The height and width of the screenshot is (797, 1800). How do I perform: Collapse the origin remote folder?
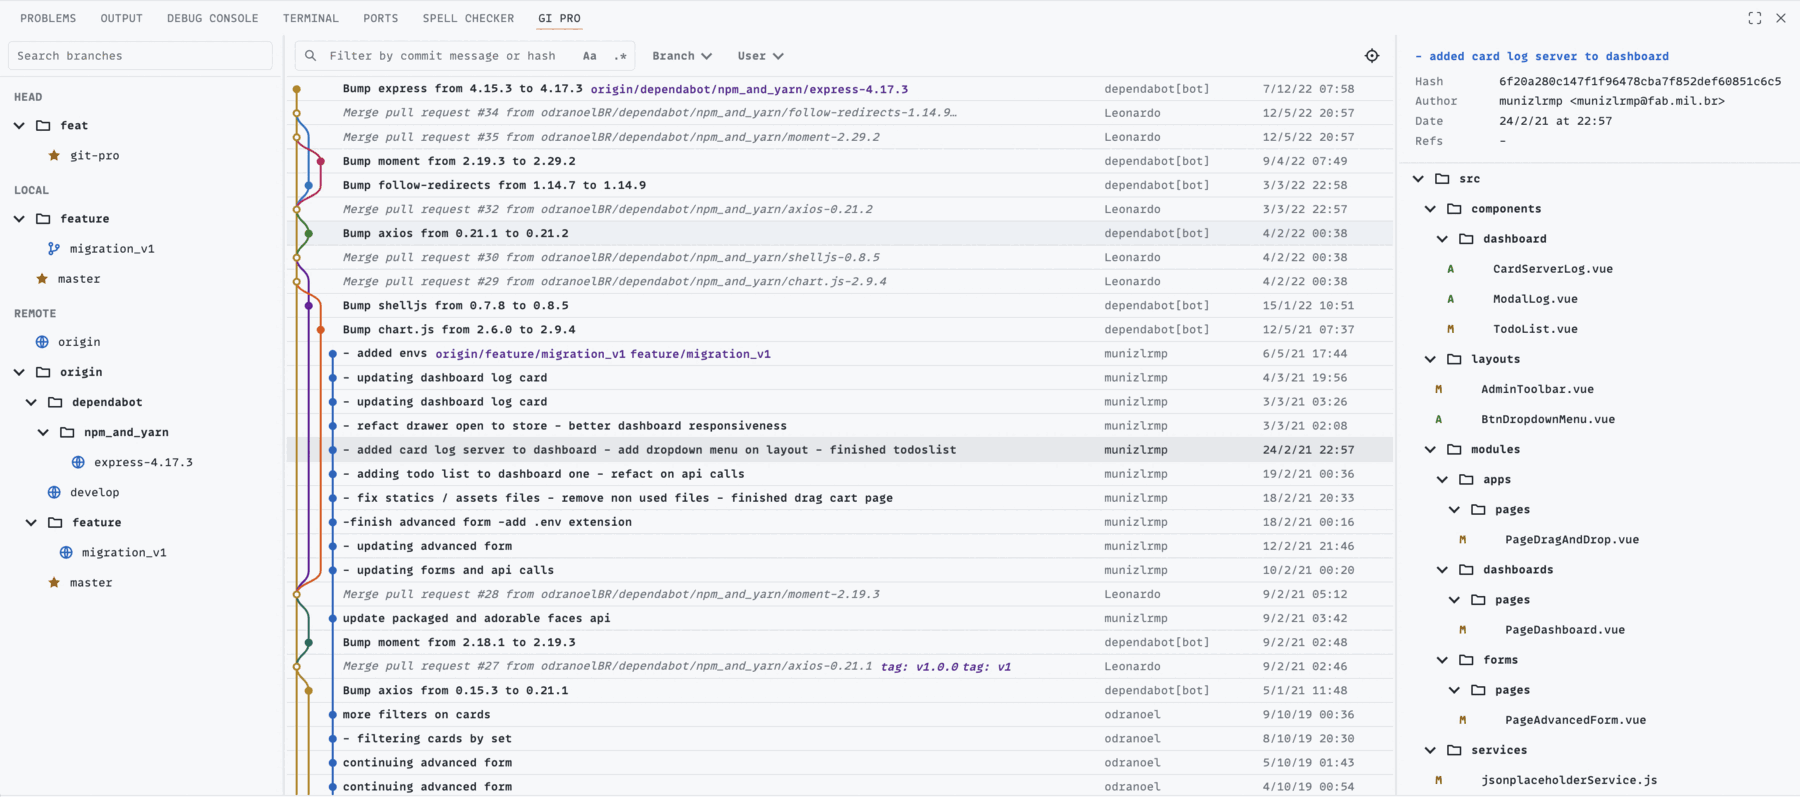pos(19,372)
